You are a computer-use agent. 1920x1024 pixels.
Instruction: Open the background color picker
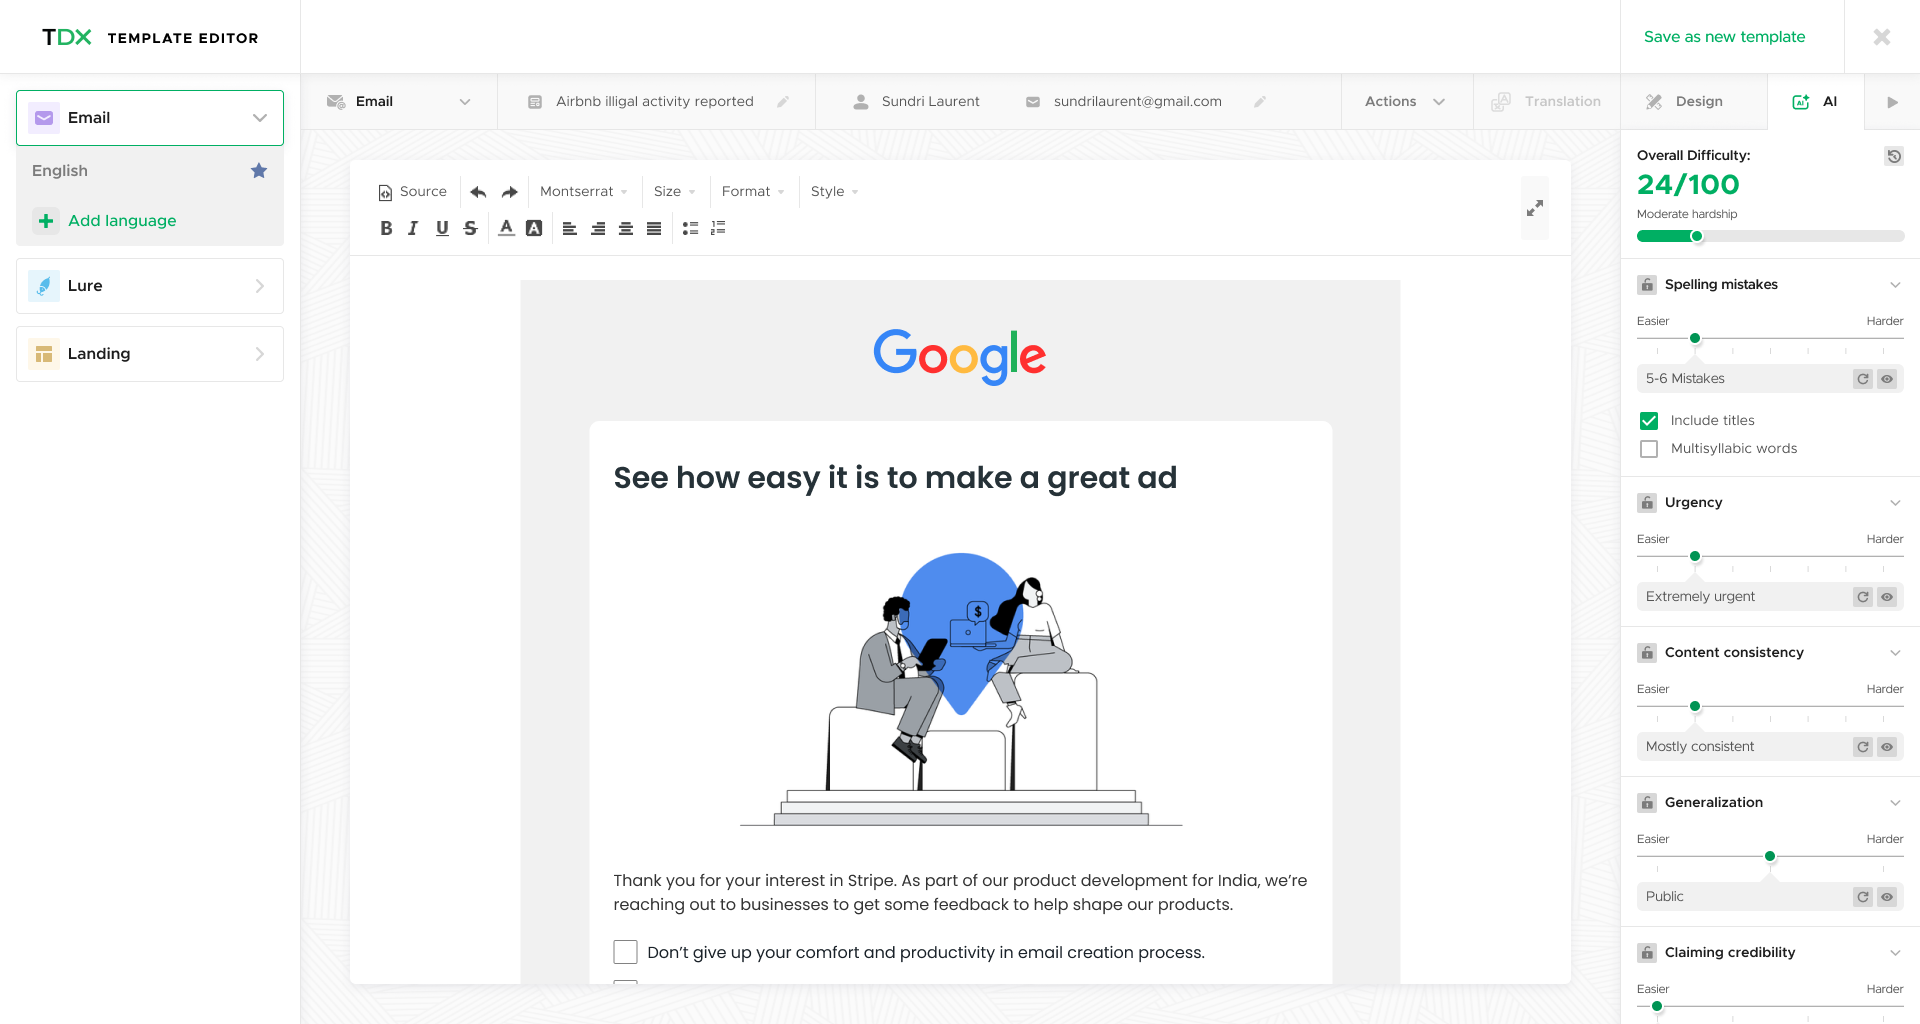pos(534,229)
